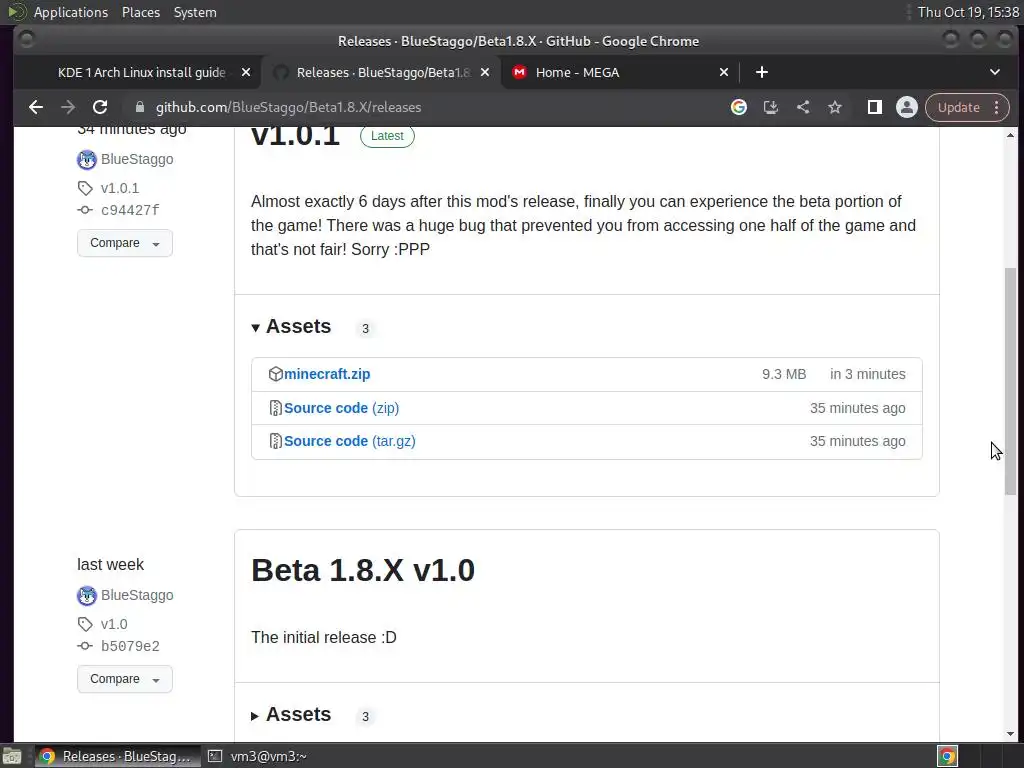The image size is (1024, 768).
Task: Open the Google icon in address bar
Action: [x=739, y=107]
